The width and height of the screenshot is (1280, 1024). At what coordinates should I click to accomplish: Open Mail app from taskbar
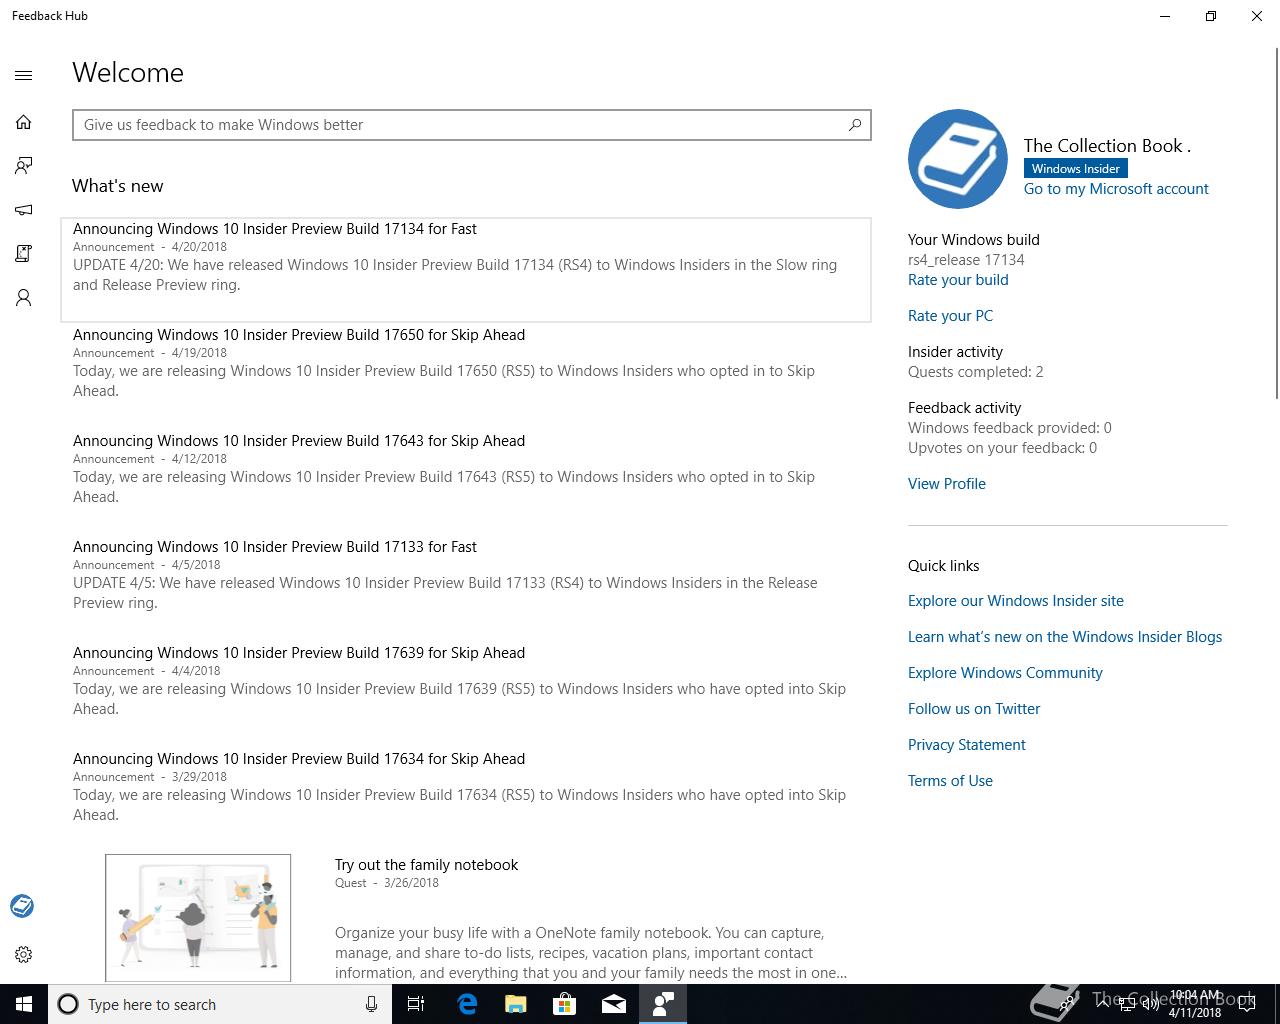point(613,1004)
